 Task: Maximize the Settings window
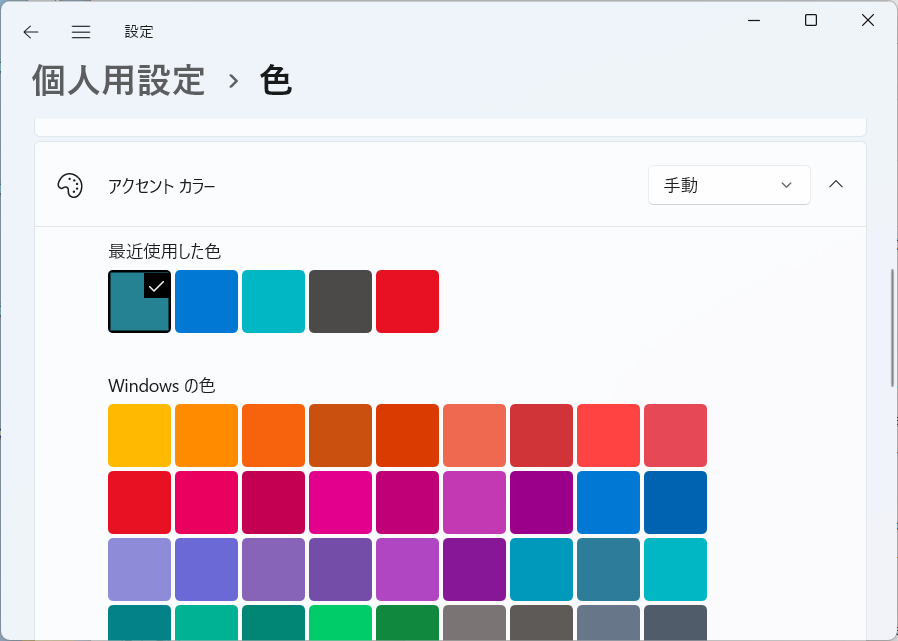pyautogui.click(x=810, y=21)
